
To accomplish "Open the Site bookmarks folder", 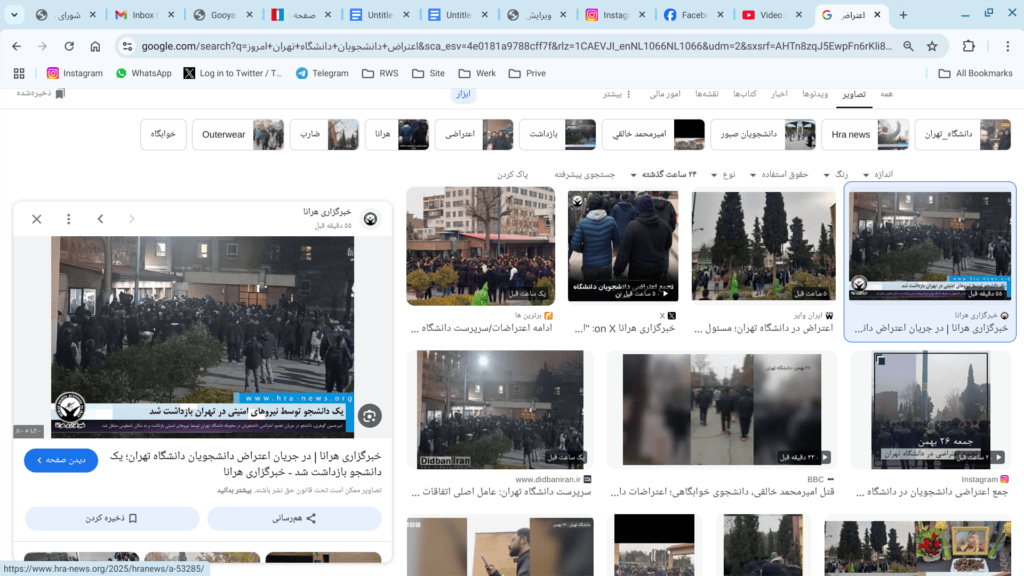I will [x=428, y=73].
